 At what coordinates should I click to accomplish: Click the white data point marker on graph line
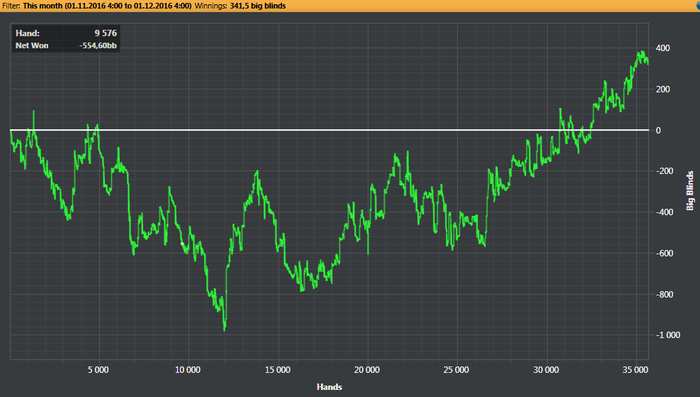(182, 244)
